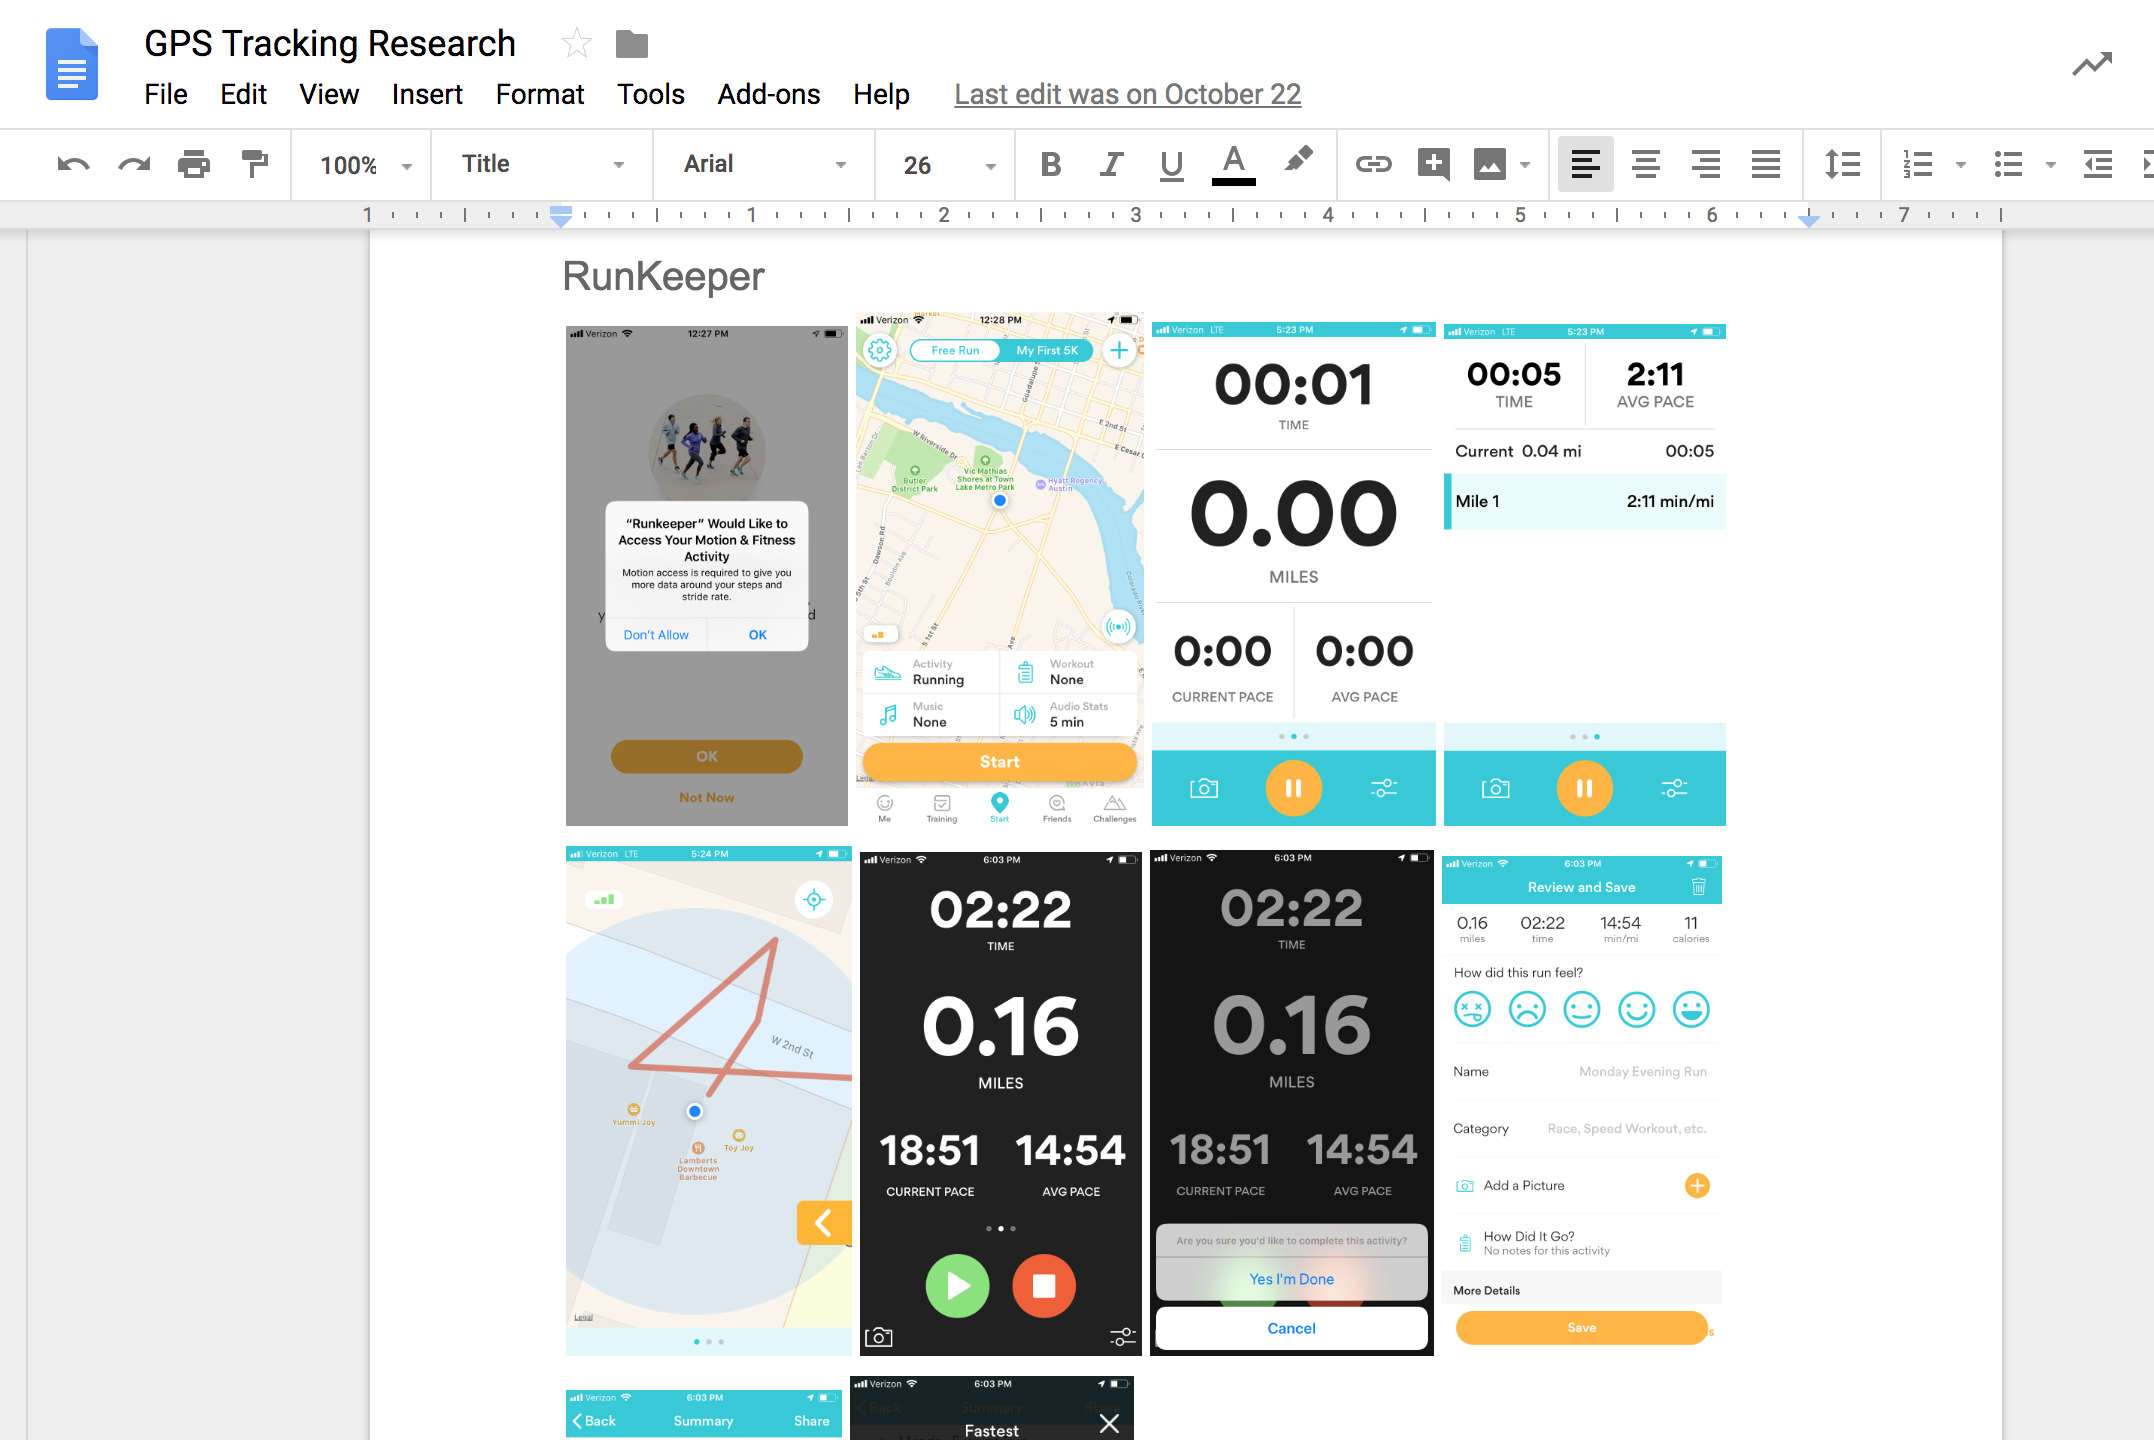The height and width of the screenshot is (1440, 2154).
Task: Open the Help menu
Action: [881, 94]
